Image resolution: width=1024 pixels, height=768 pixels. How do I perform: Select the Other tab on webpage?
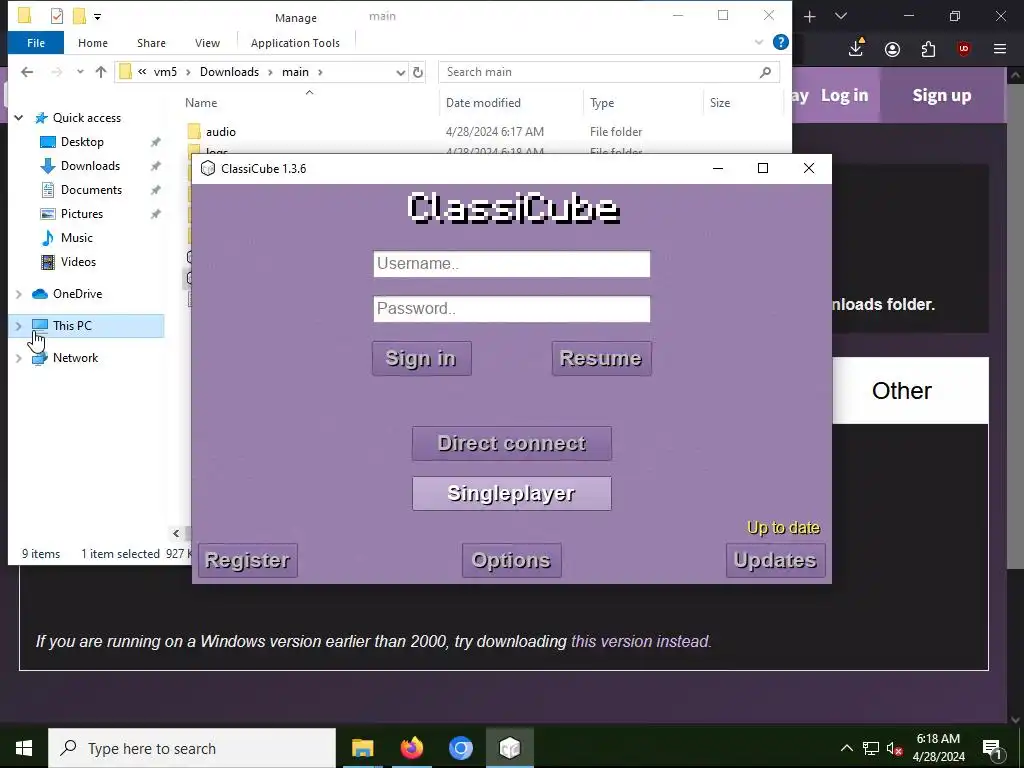coord(901,391)
